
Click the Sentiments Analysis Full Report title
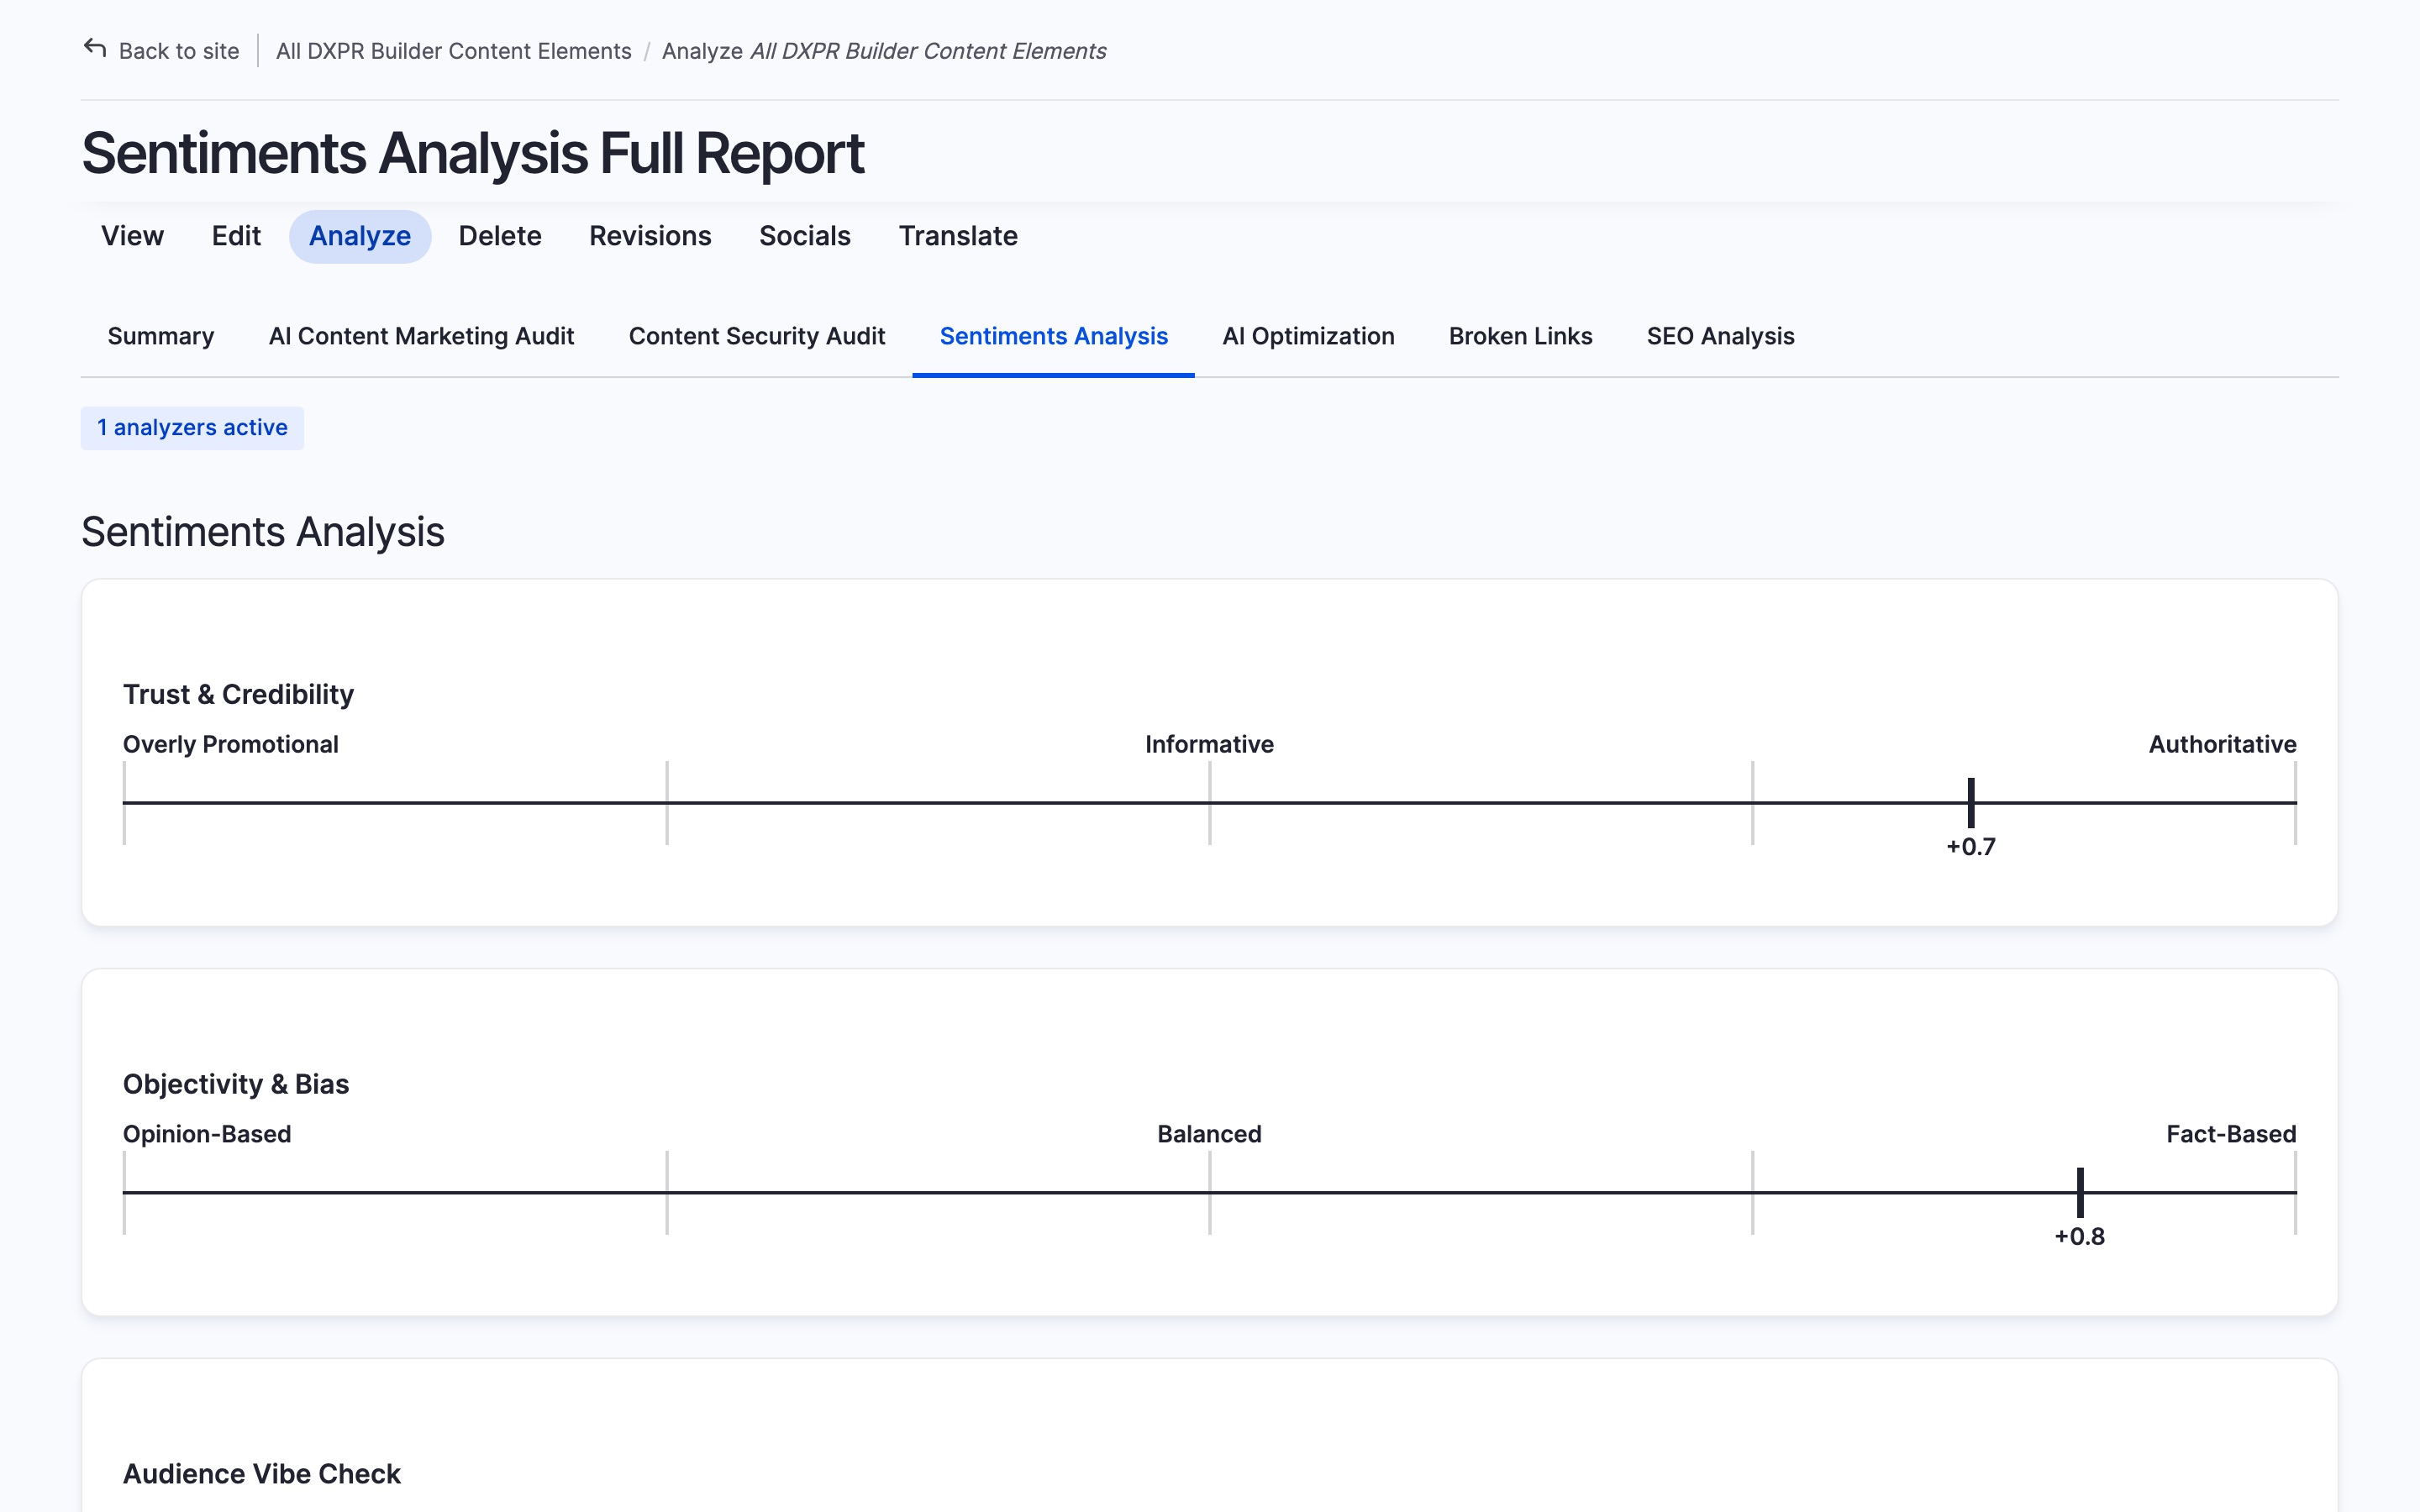click(x=472, y=154)
